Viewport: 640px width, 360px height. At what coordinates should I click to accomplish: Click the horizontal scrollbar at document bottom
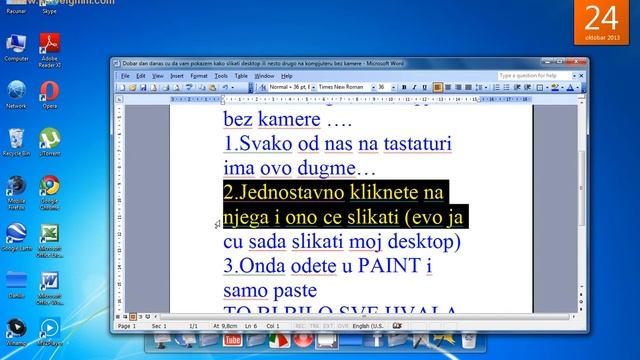(364, 316)
